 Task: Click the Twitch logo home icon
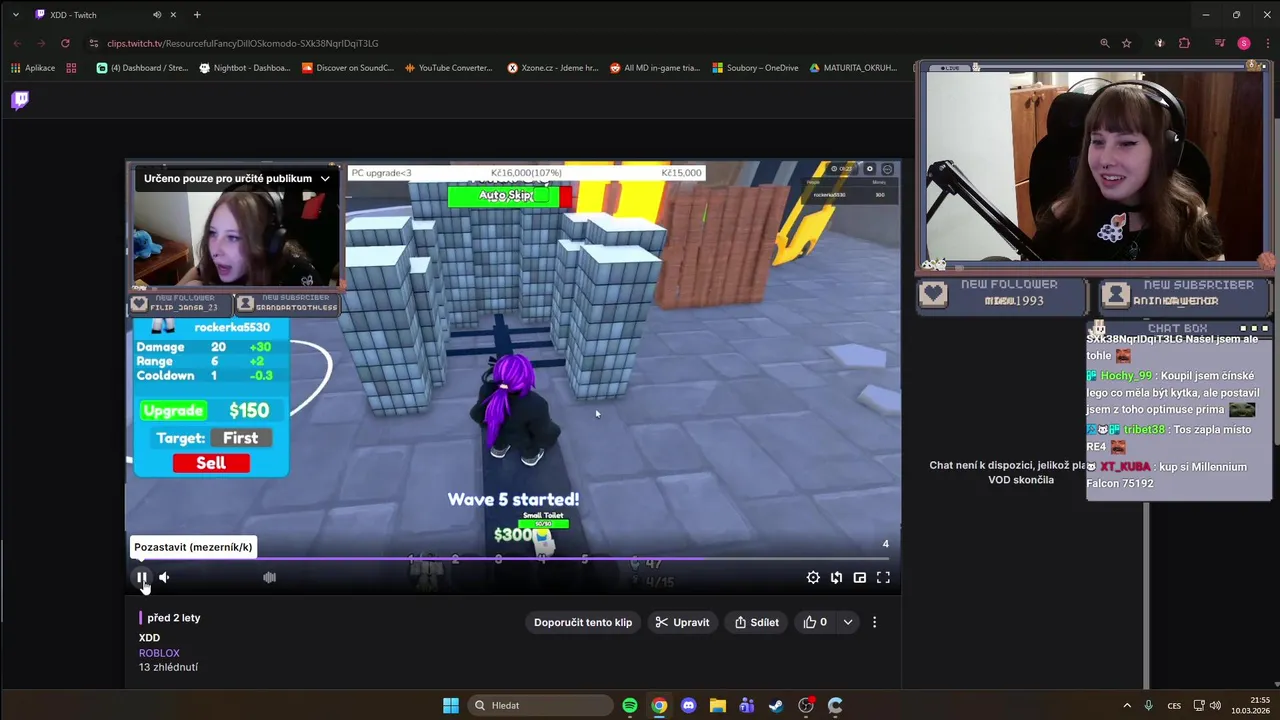pos(20,100)
